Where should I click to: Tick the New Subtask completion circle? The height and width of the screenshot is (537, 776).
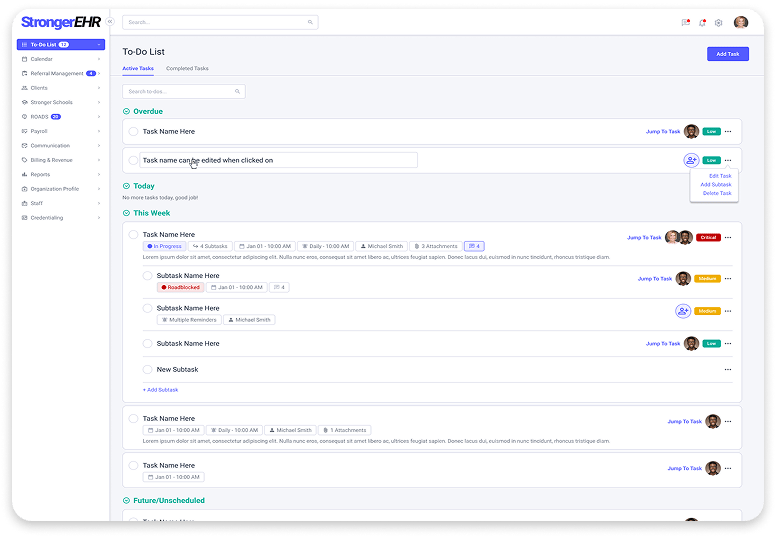tap(147, 369)
